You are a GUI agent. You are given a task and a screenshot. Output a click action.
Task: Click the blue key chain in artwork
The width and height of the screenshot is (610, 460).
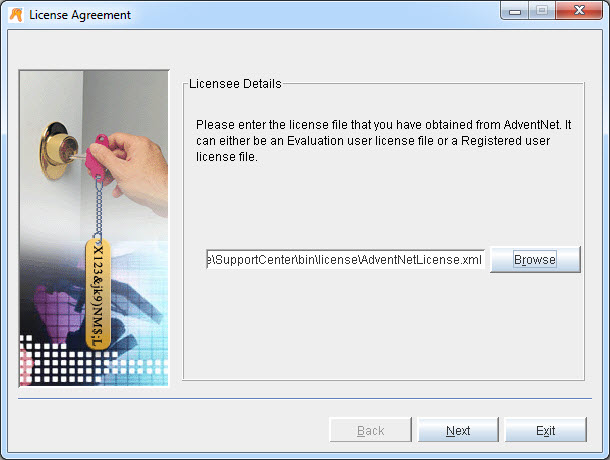tap(99, 206)
